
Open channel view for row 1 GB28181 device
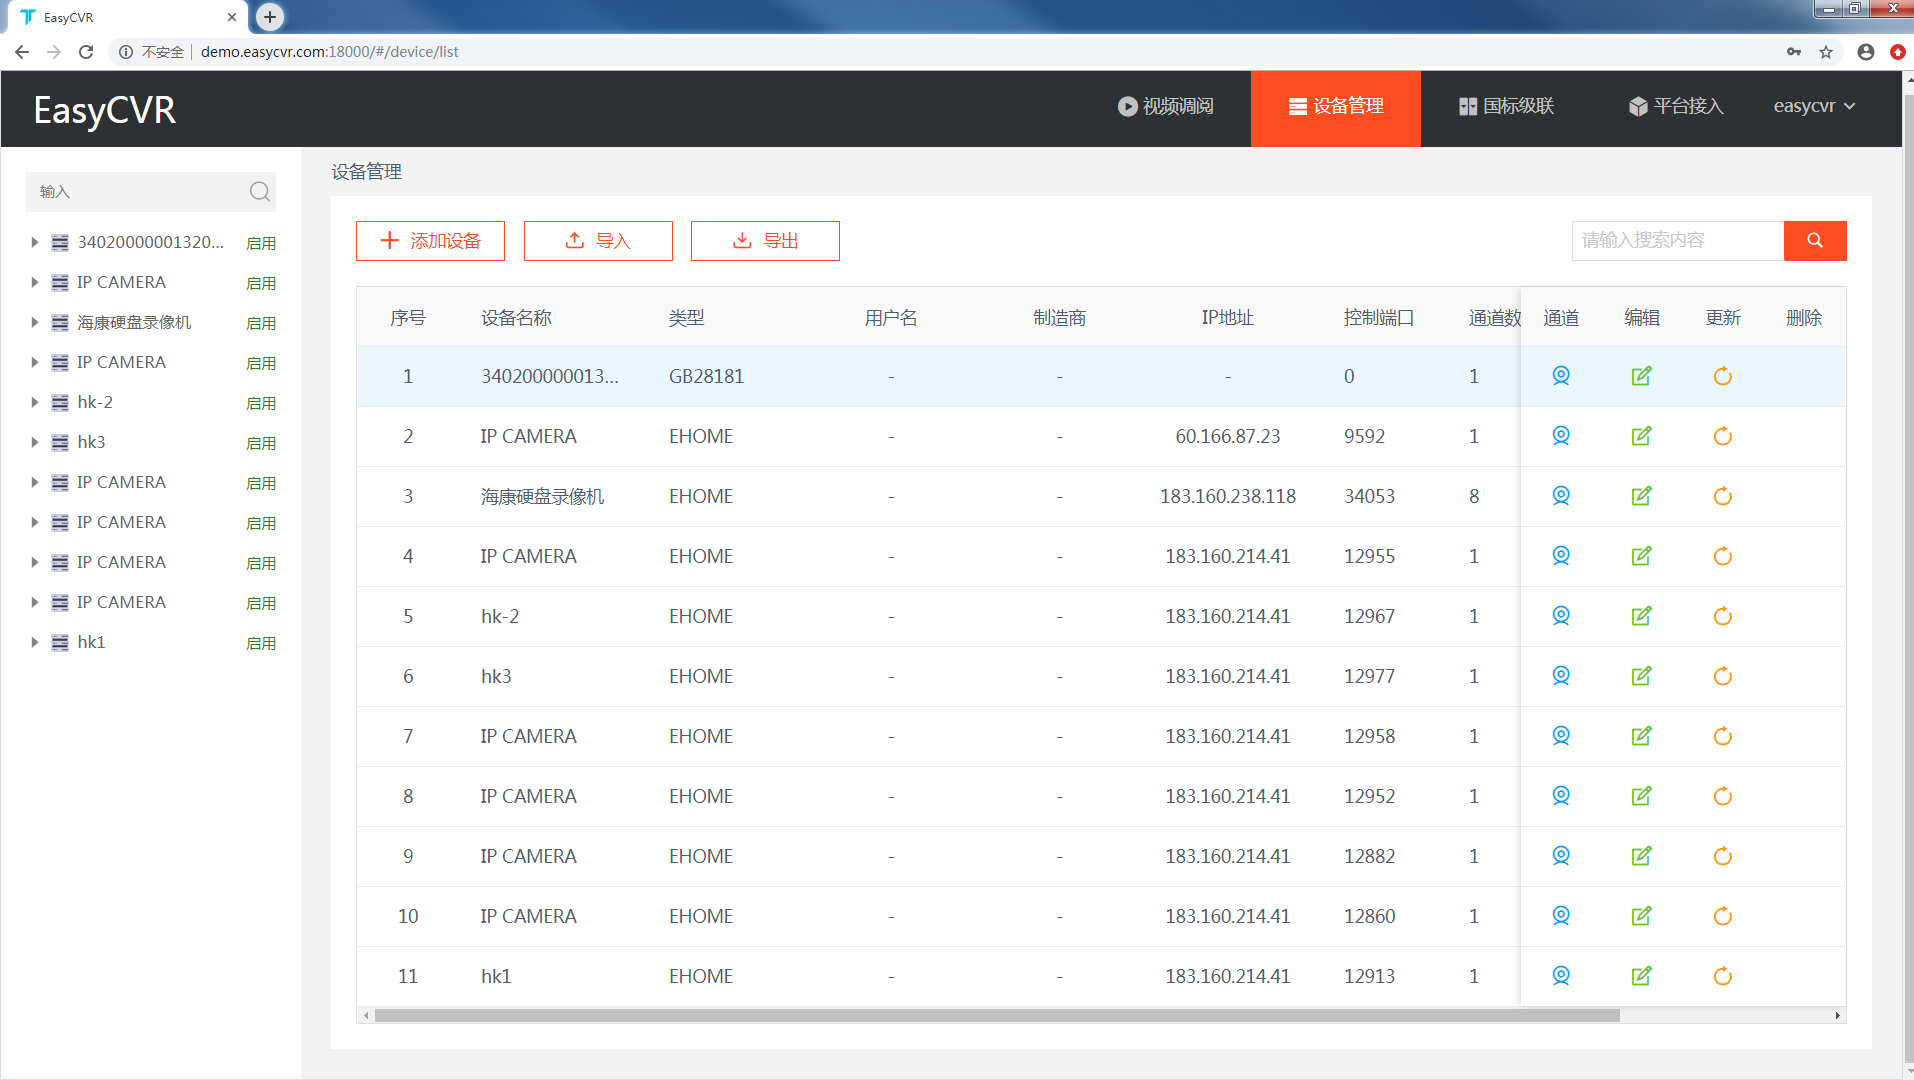point(1560,376)
